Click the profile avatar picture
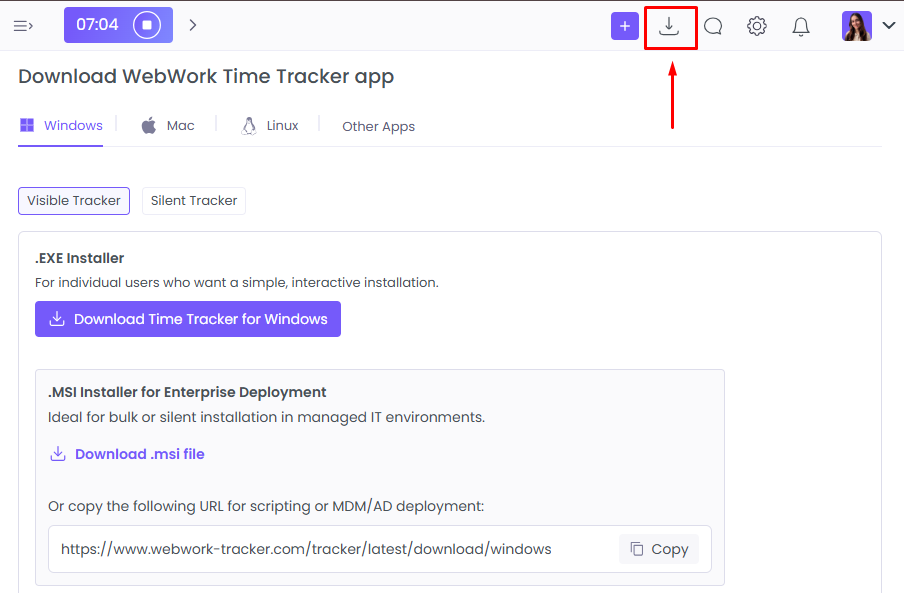 (856, 26)
